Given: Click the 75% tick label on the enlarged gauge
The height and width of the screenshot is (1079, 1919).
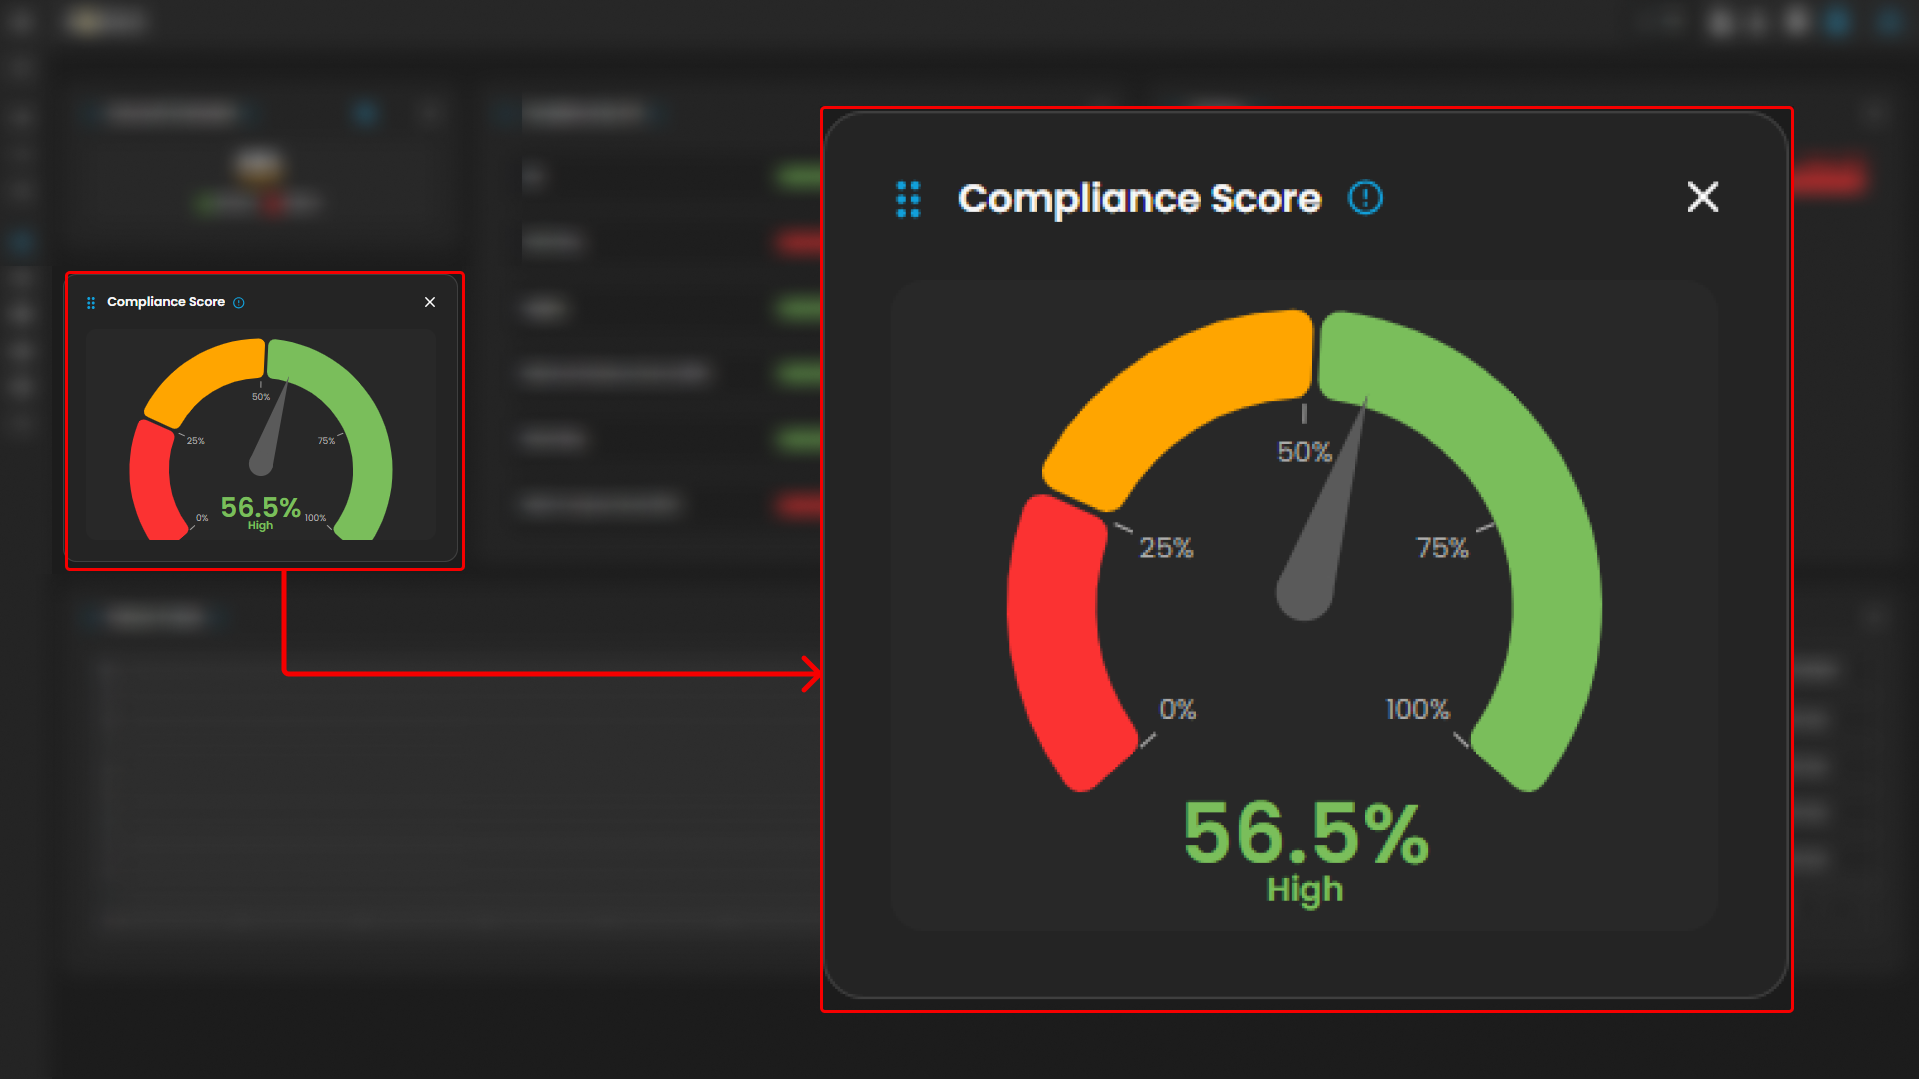Looking at the screenshot, I should 1442,548.
